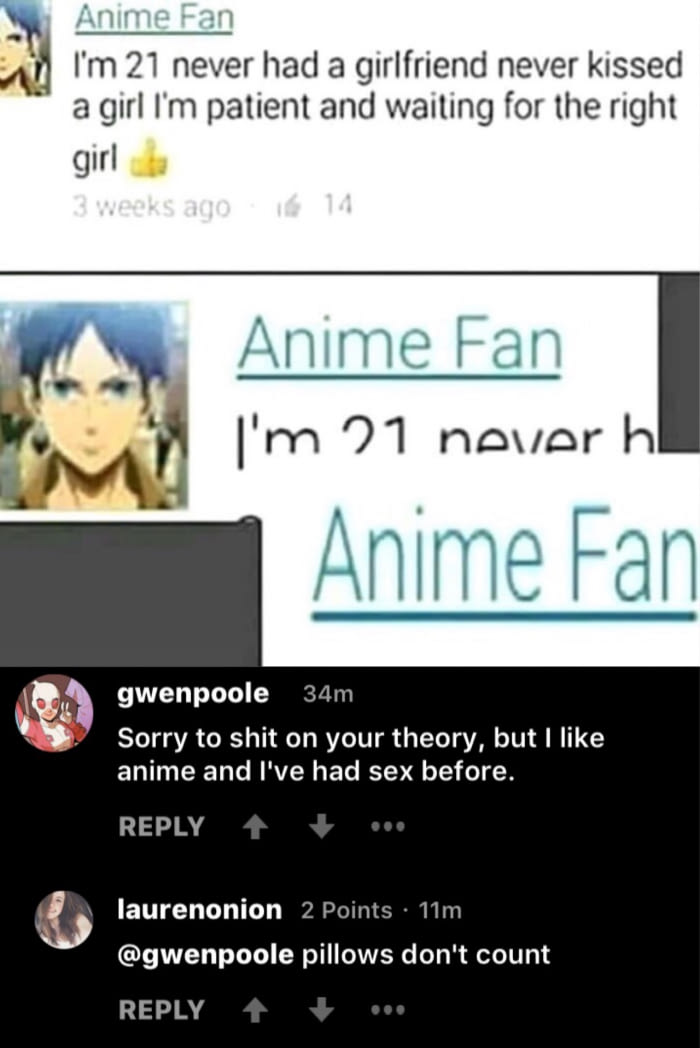Reply to gwenpoole's comment
The width and height of the screenshot is (700, 1048).
pos(161,827)
